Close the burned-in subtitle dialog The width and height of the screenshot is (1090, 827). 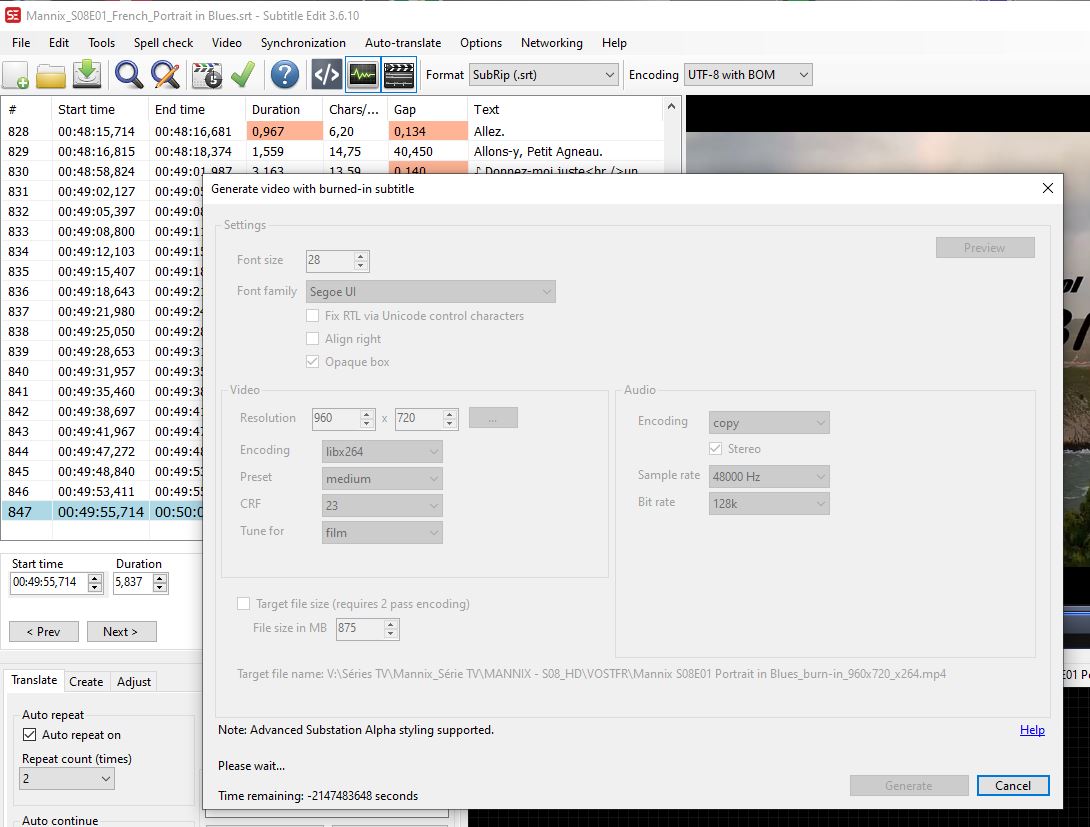tap(1048, 188)
